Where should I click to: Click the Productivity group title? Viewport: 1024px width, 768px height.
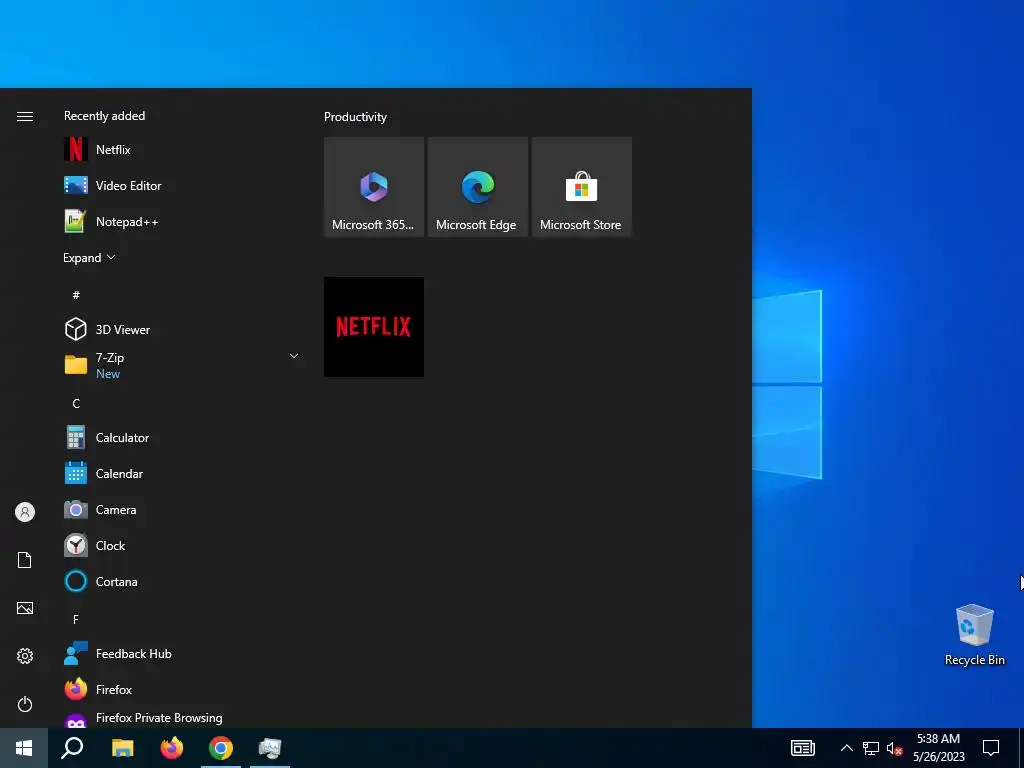pyautogui.click(x=355, y=117)
